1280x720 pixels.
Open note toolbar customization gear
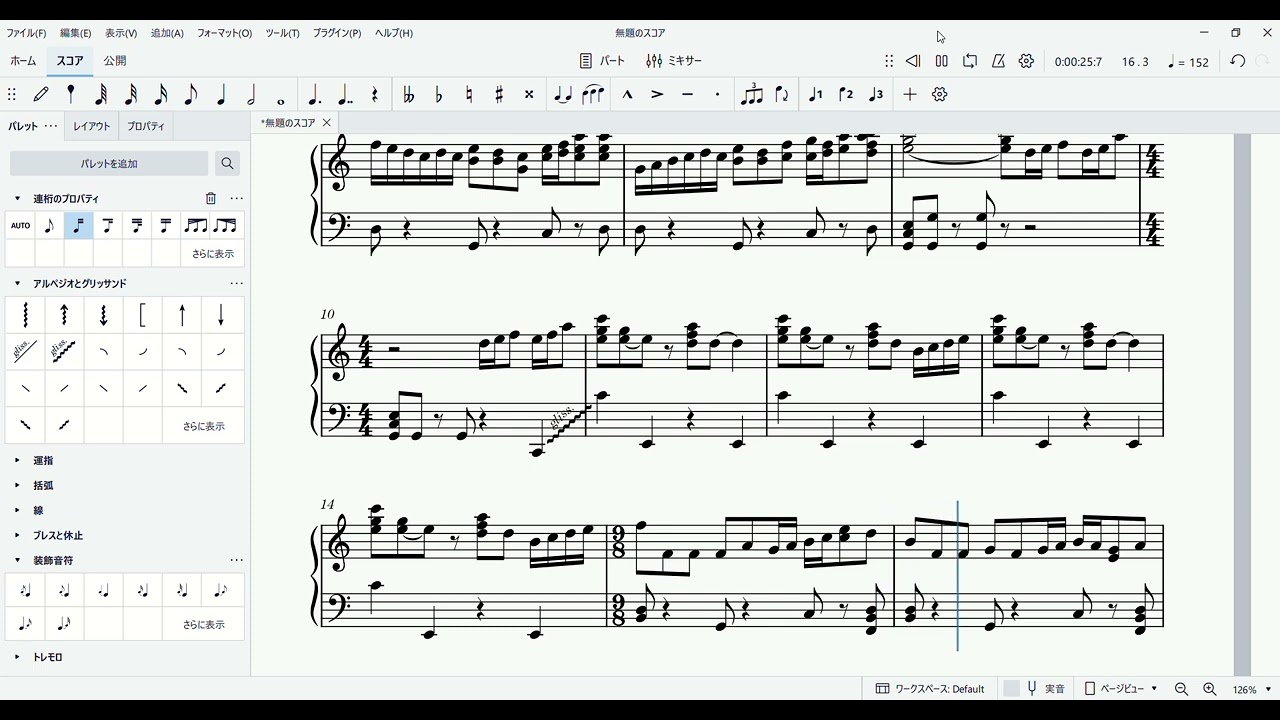pyautogui.click(x=939, y=95)
